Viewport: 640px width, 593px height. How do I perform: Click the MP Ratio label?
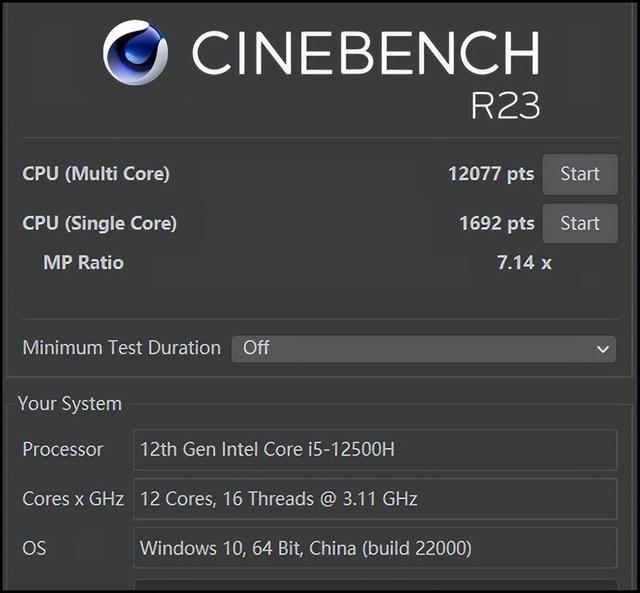pyautogui.click(x=83, y=262)
